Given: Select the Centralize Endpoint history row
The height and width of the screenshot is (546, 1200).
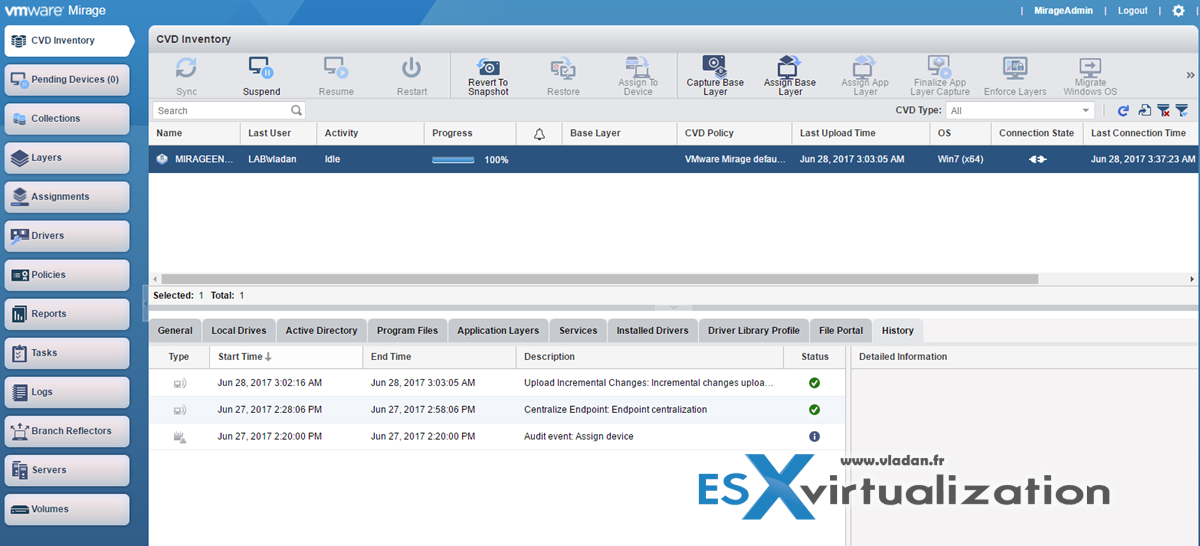Looking at the screenshot, I should (497, 409).
